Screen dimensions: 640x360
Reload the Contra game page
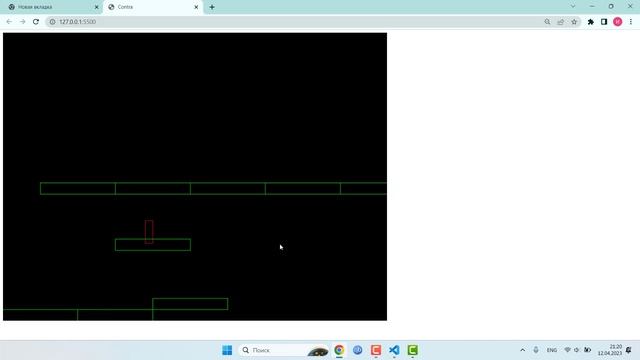tap(36, 22)
